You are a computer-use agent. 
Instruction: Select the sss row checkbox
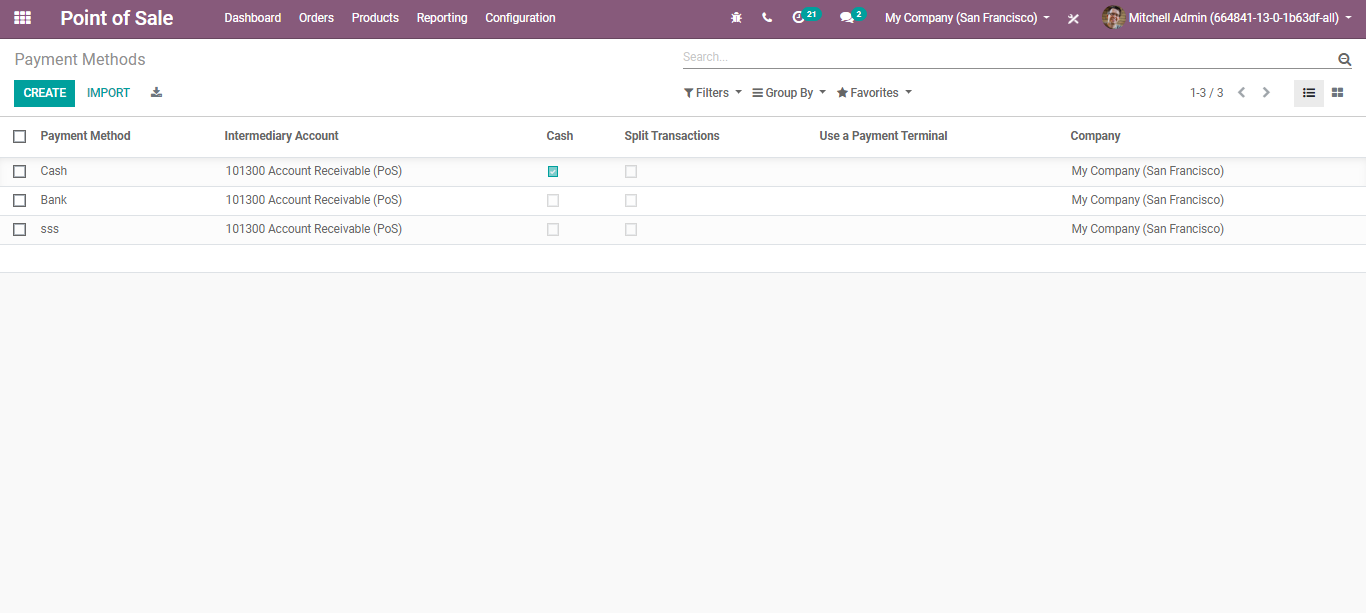tap(19, 229)
